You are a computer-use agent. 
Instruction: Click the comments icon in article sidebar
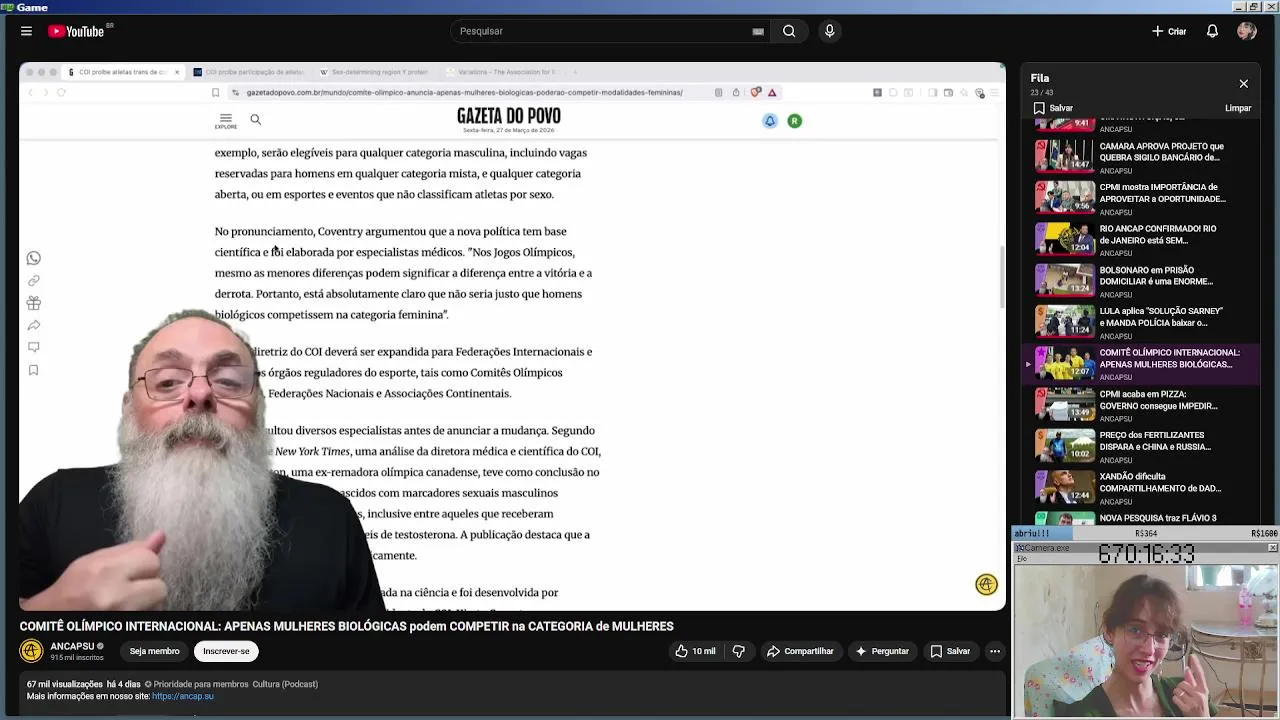33,347
